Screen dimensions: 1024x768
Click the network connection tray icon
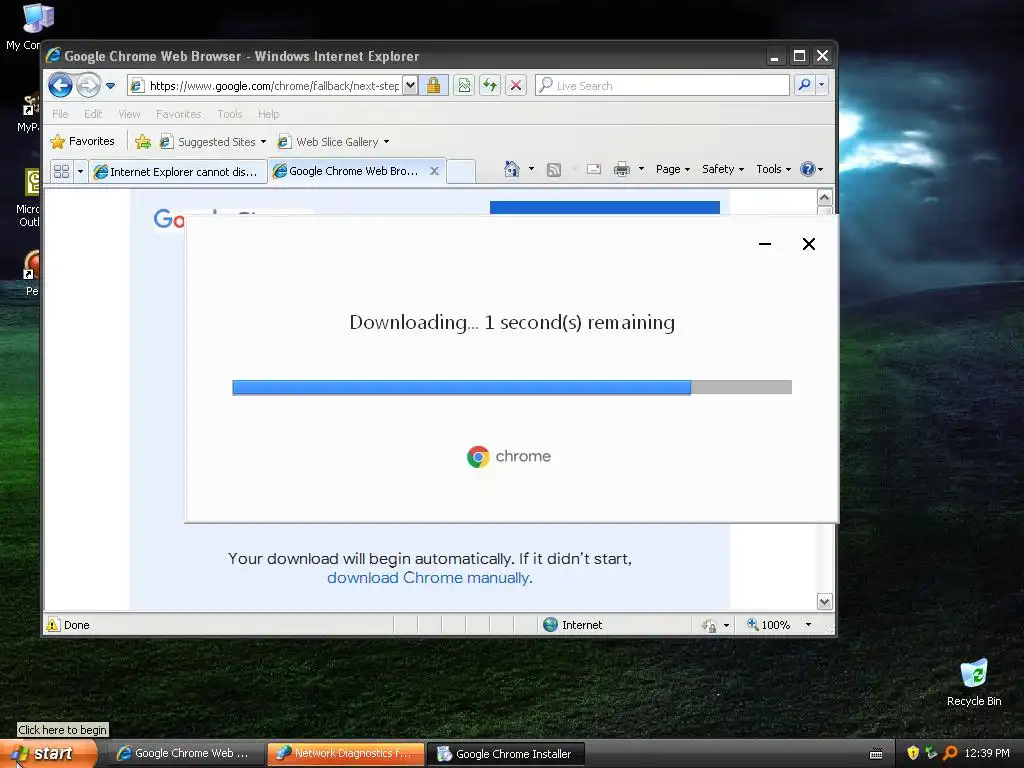coord(931,753)
